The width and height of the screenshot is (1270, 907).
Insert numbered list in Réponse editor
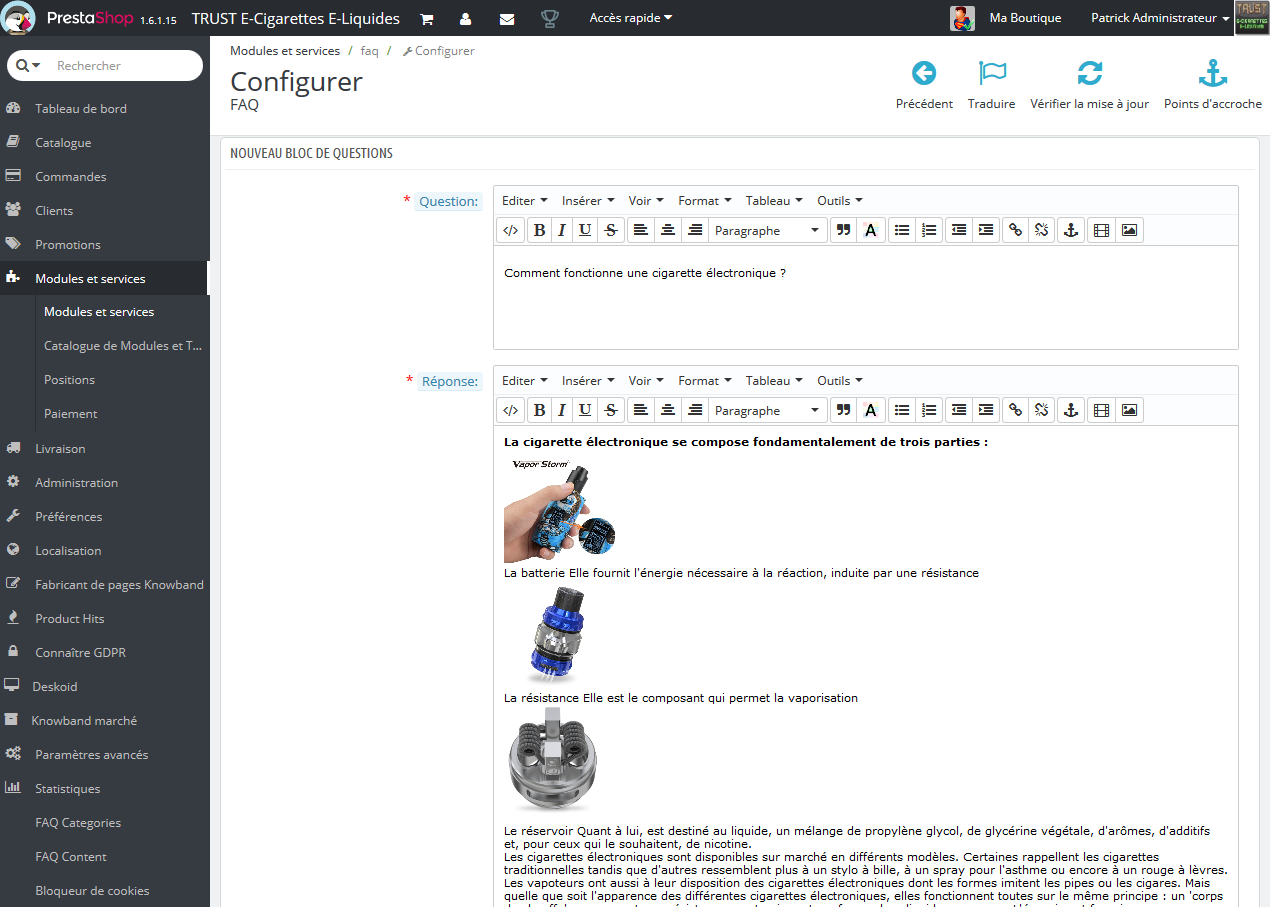(x=929, y=410)
